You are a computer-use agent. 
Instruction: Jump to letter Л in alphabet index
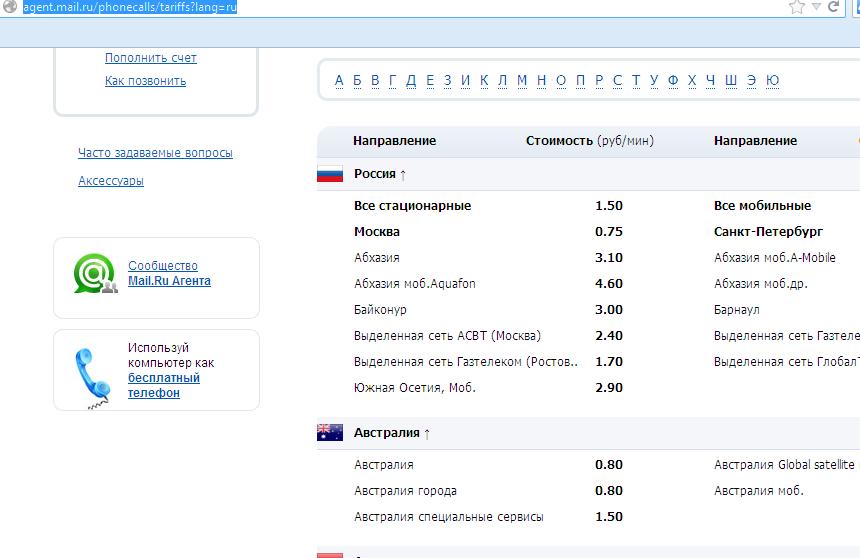click(502, 80)
